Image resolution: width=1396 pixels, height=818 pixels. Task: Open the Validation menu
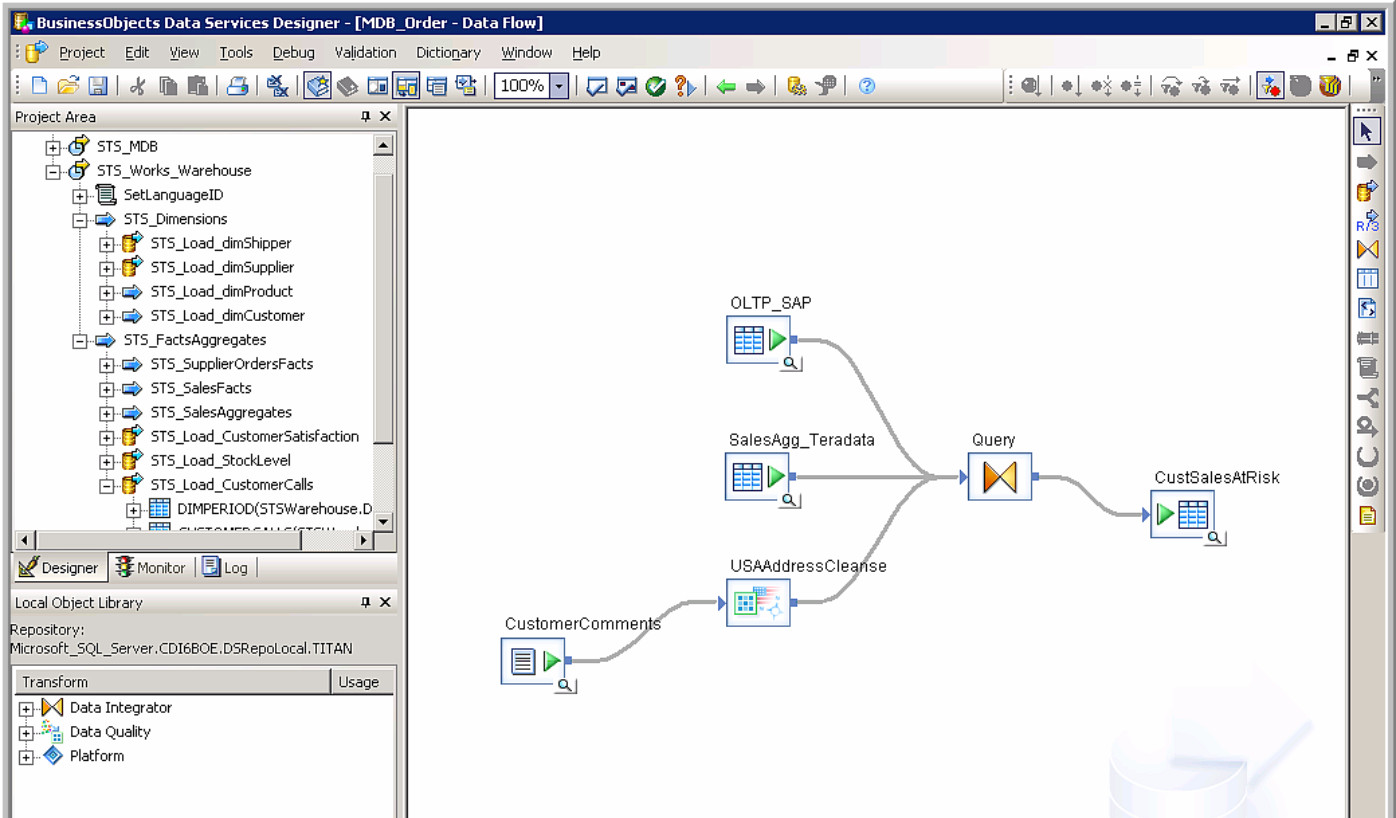365,52
